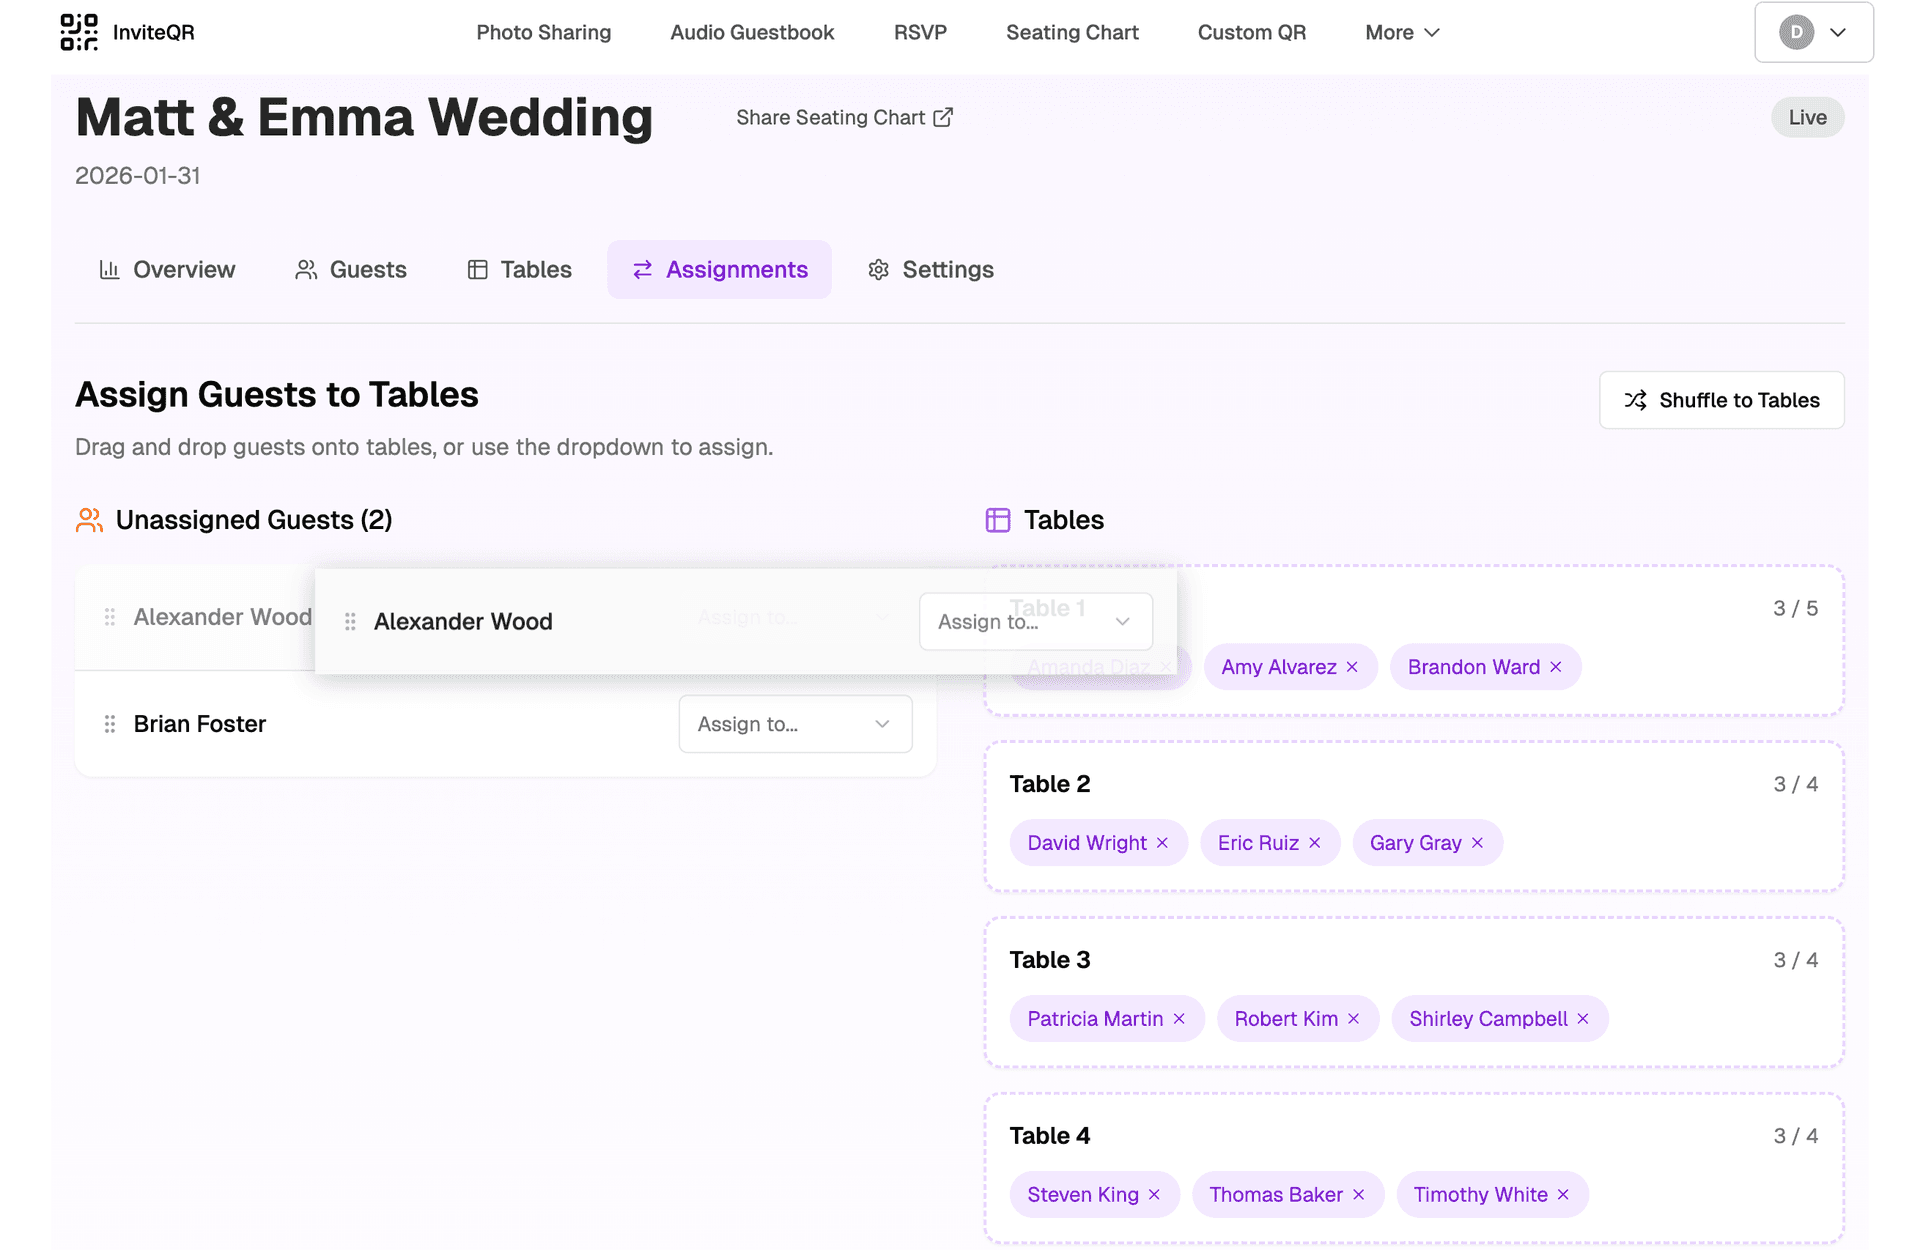
Task: Select the Audio Guestbook menu item
Action: click(x=752, y=32)
